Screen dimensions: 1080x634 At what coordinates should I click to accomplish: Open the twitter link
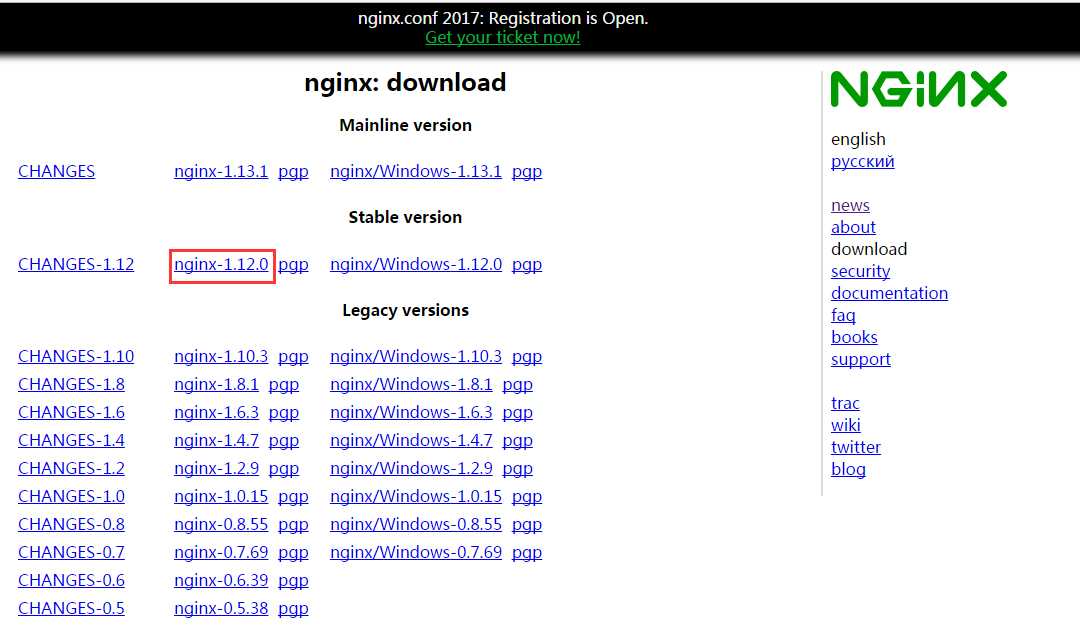(855, 447)
